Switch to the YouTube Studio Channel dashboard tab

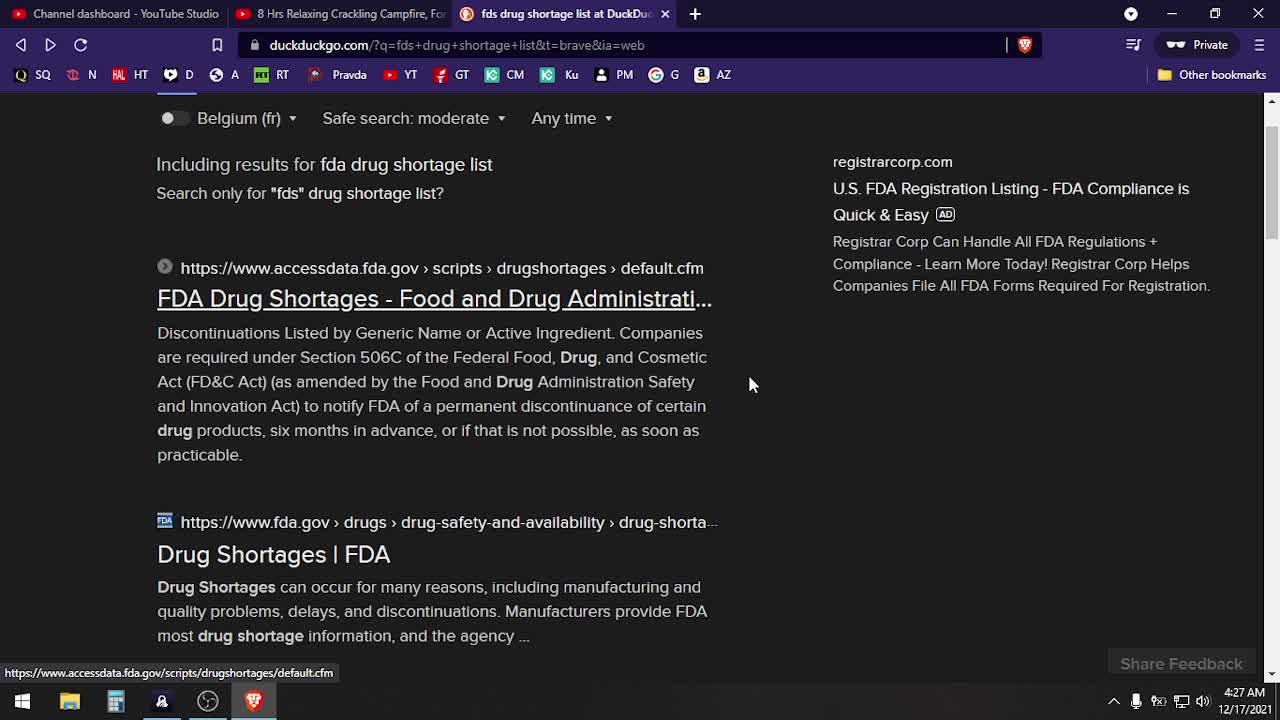(114, 14)
